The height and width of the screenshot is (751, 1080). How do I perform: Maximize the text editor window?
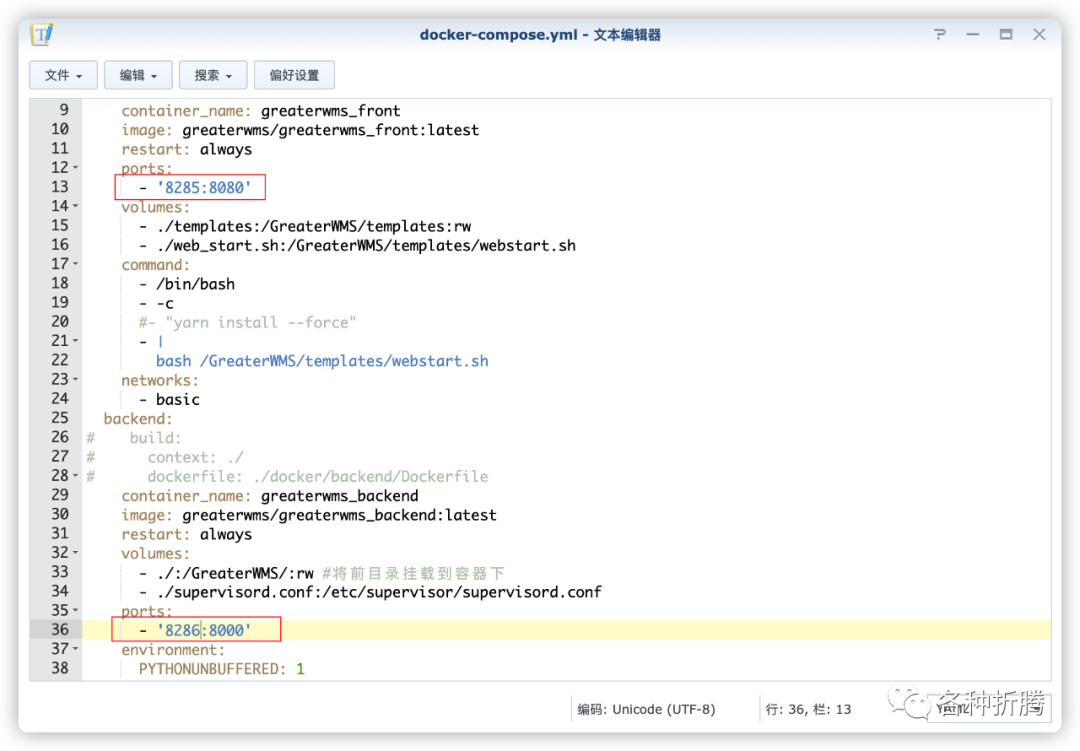tap(1006, 34)
